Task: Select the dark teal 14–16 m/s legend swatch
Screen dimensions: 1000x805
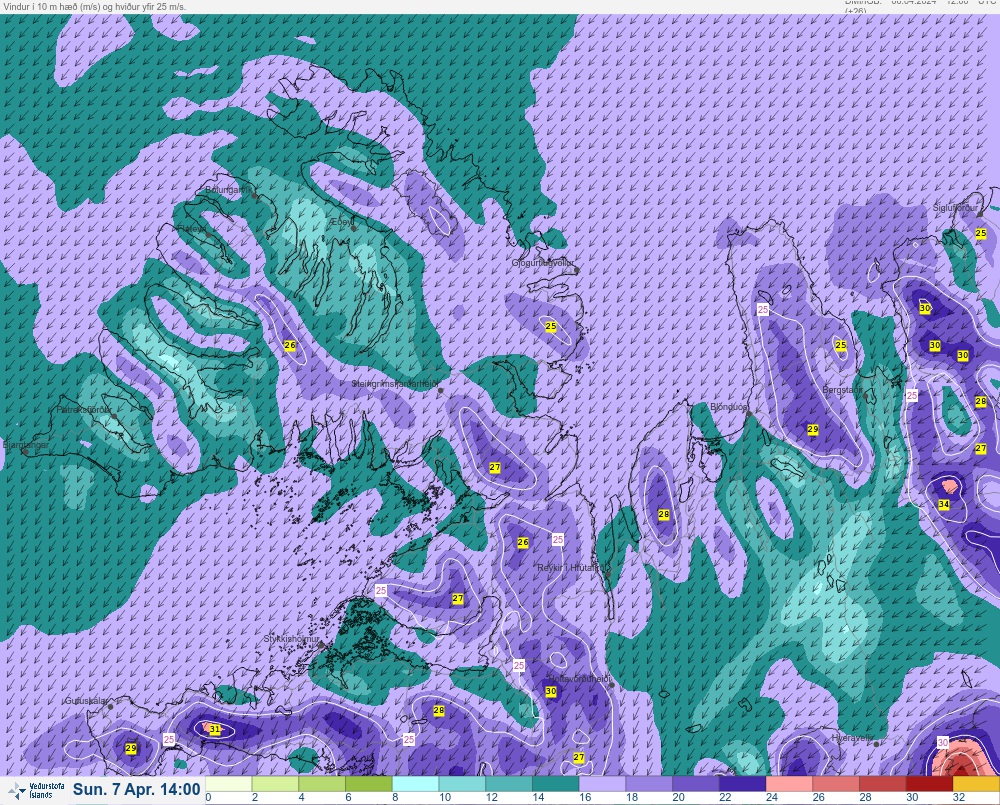Action: click(556, 783)
